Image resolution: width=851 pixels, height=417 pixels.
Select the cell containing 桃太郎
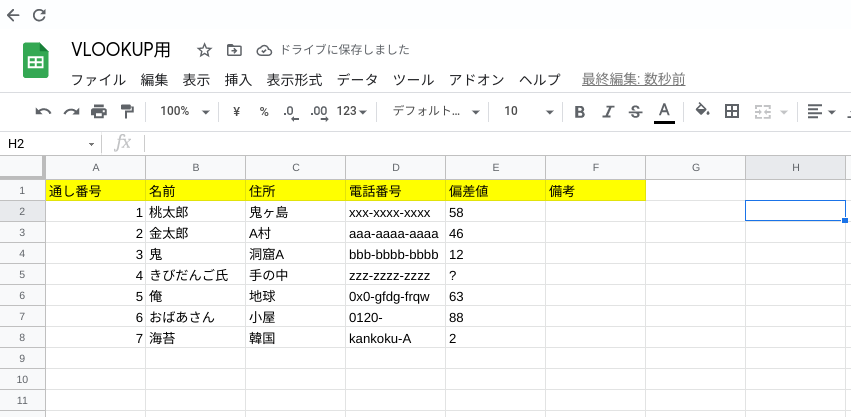(x=195, y=212)
